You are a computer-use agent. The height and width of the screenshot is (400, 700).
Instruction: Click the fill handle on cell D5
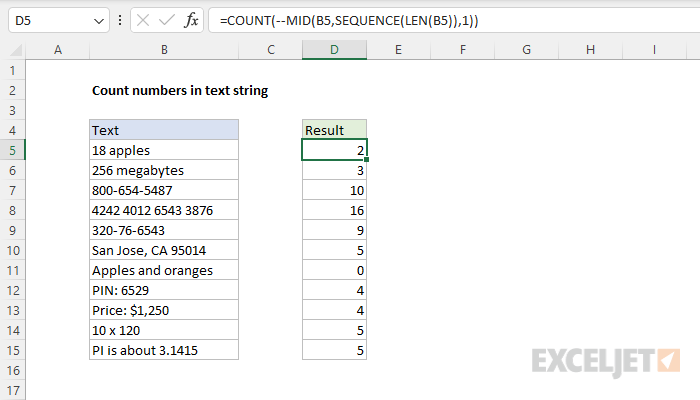coord(366,159)
